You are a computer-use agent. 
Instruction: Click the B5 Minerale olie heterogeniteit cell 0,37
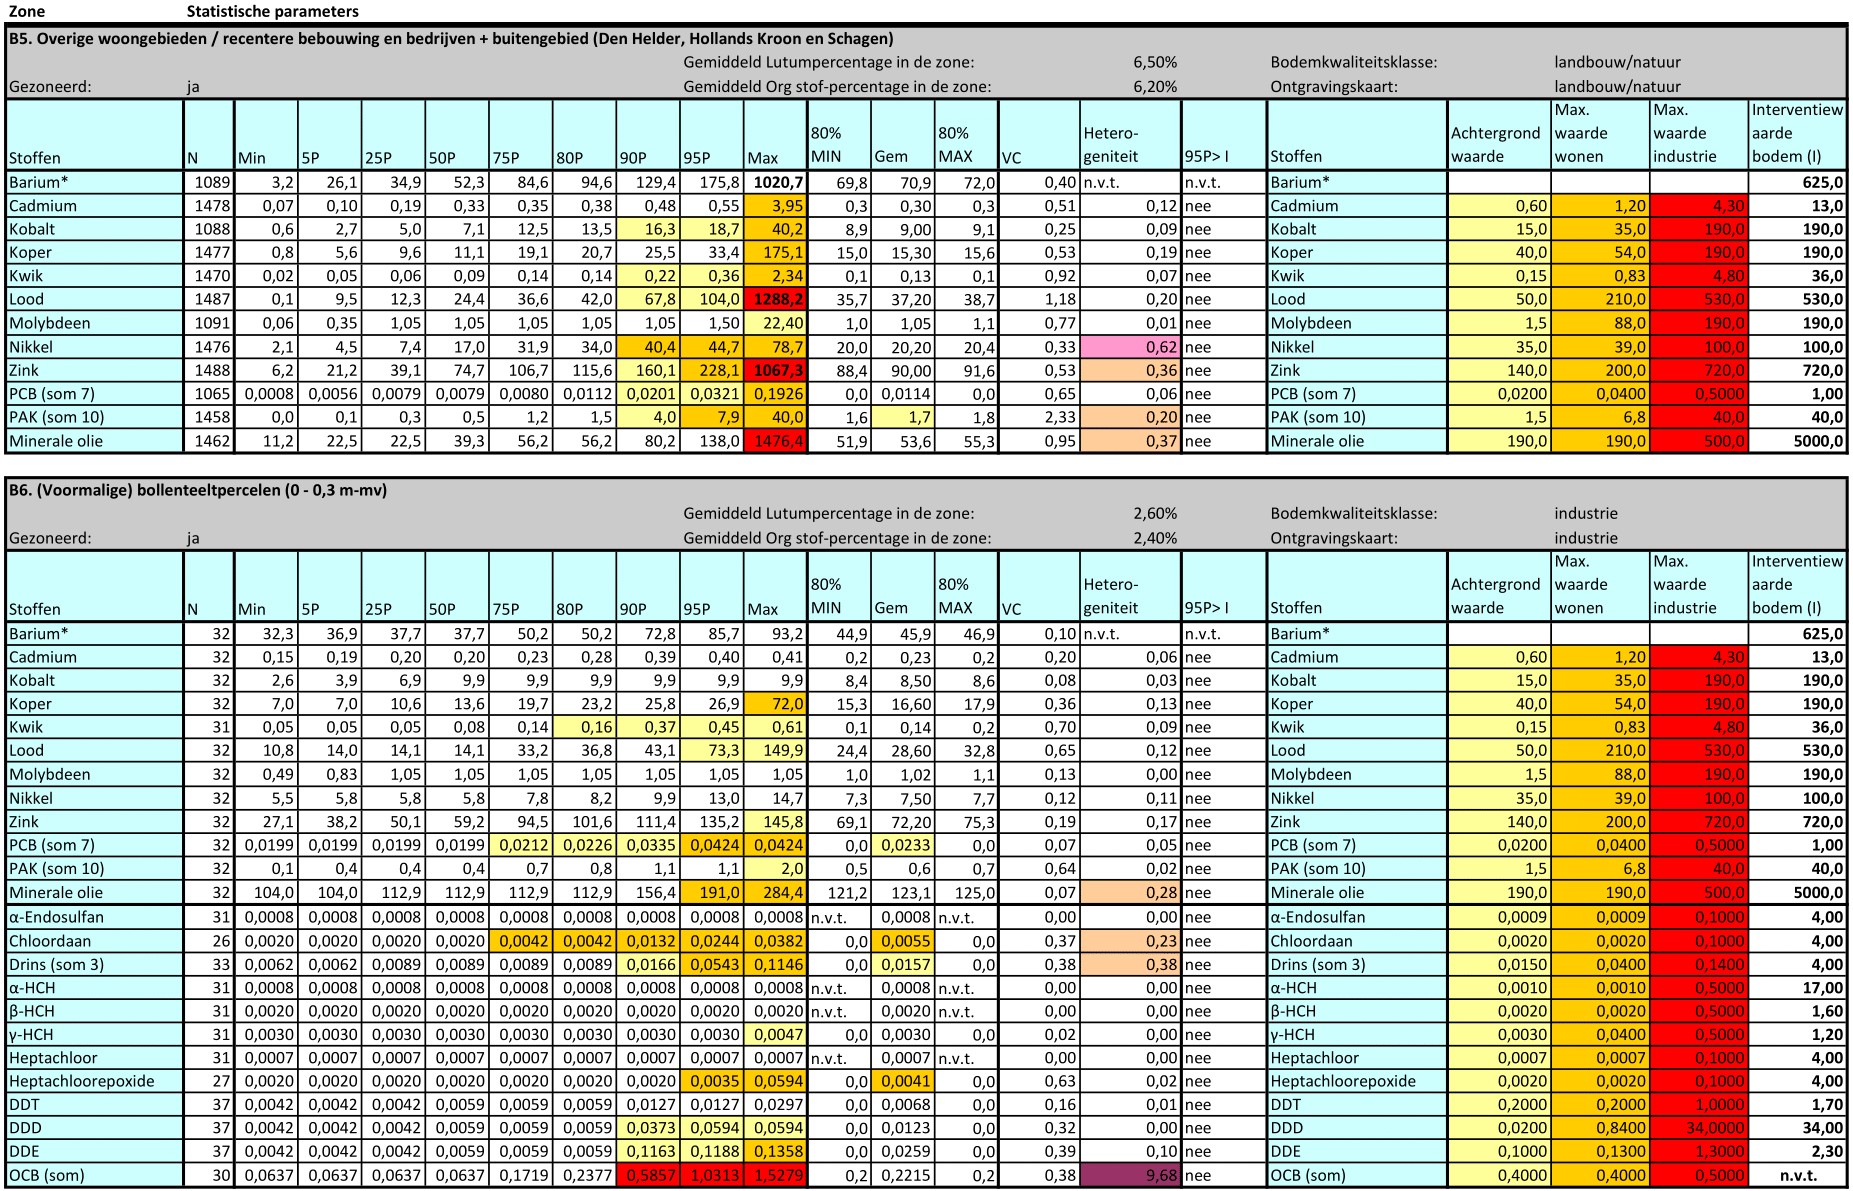[1131, 441]
